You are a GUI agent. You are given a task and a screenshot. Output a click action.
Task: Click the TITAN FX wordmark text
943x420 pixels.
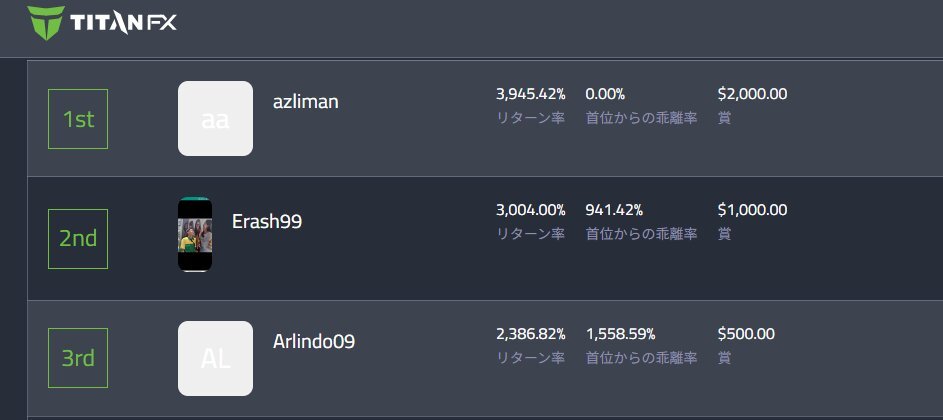click(x=123, y=23)
